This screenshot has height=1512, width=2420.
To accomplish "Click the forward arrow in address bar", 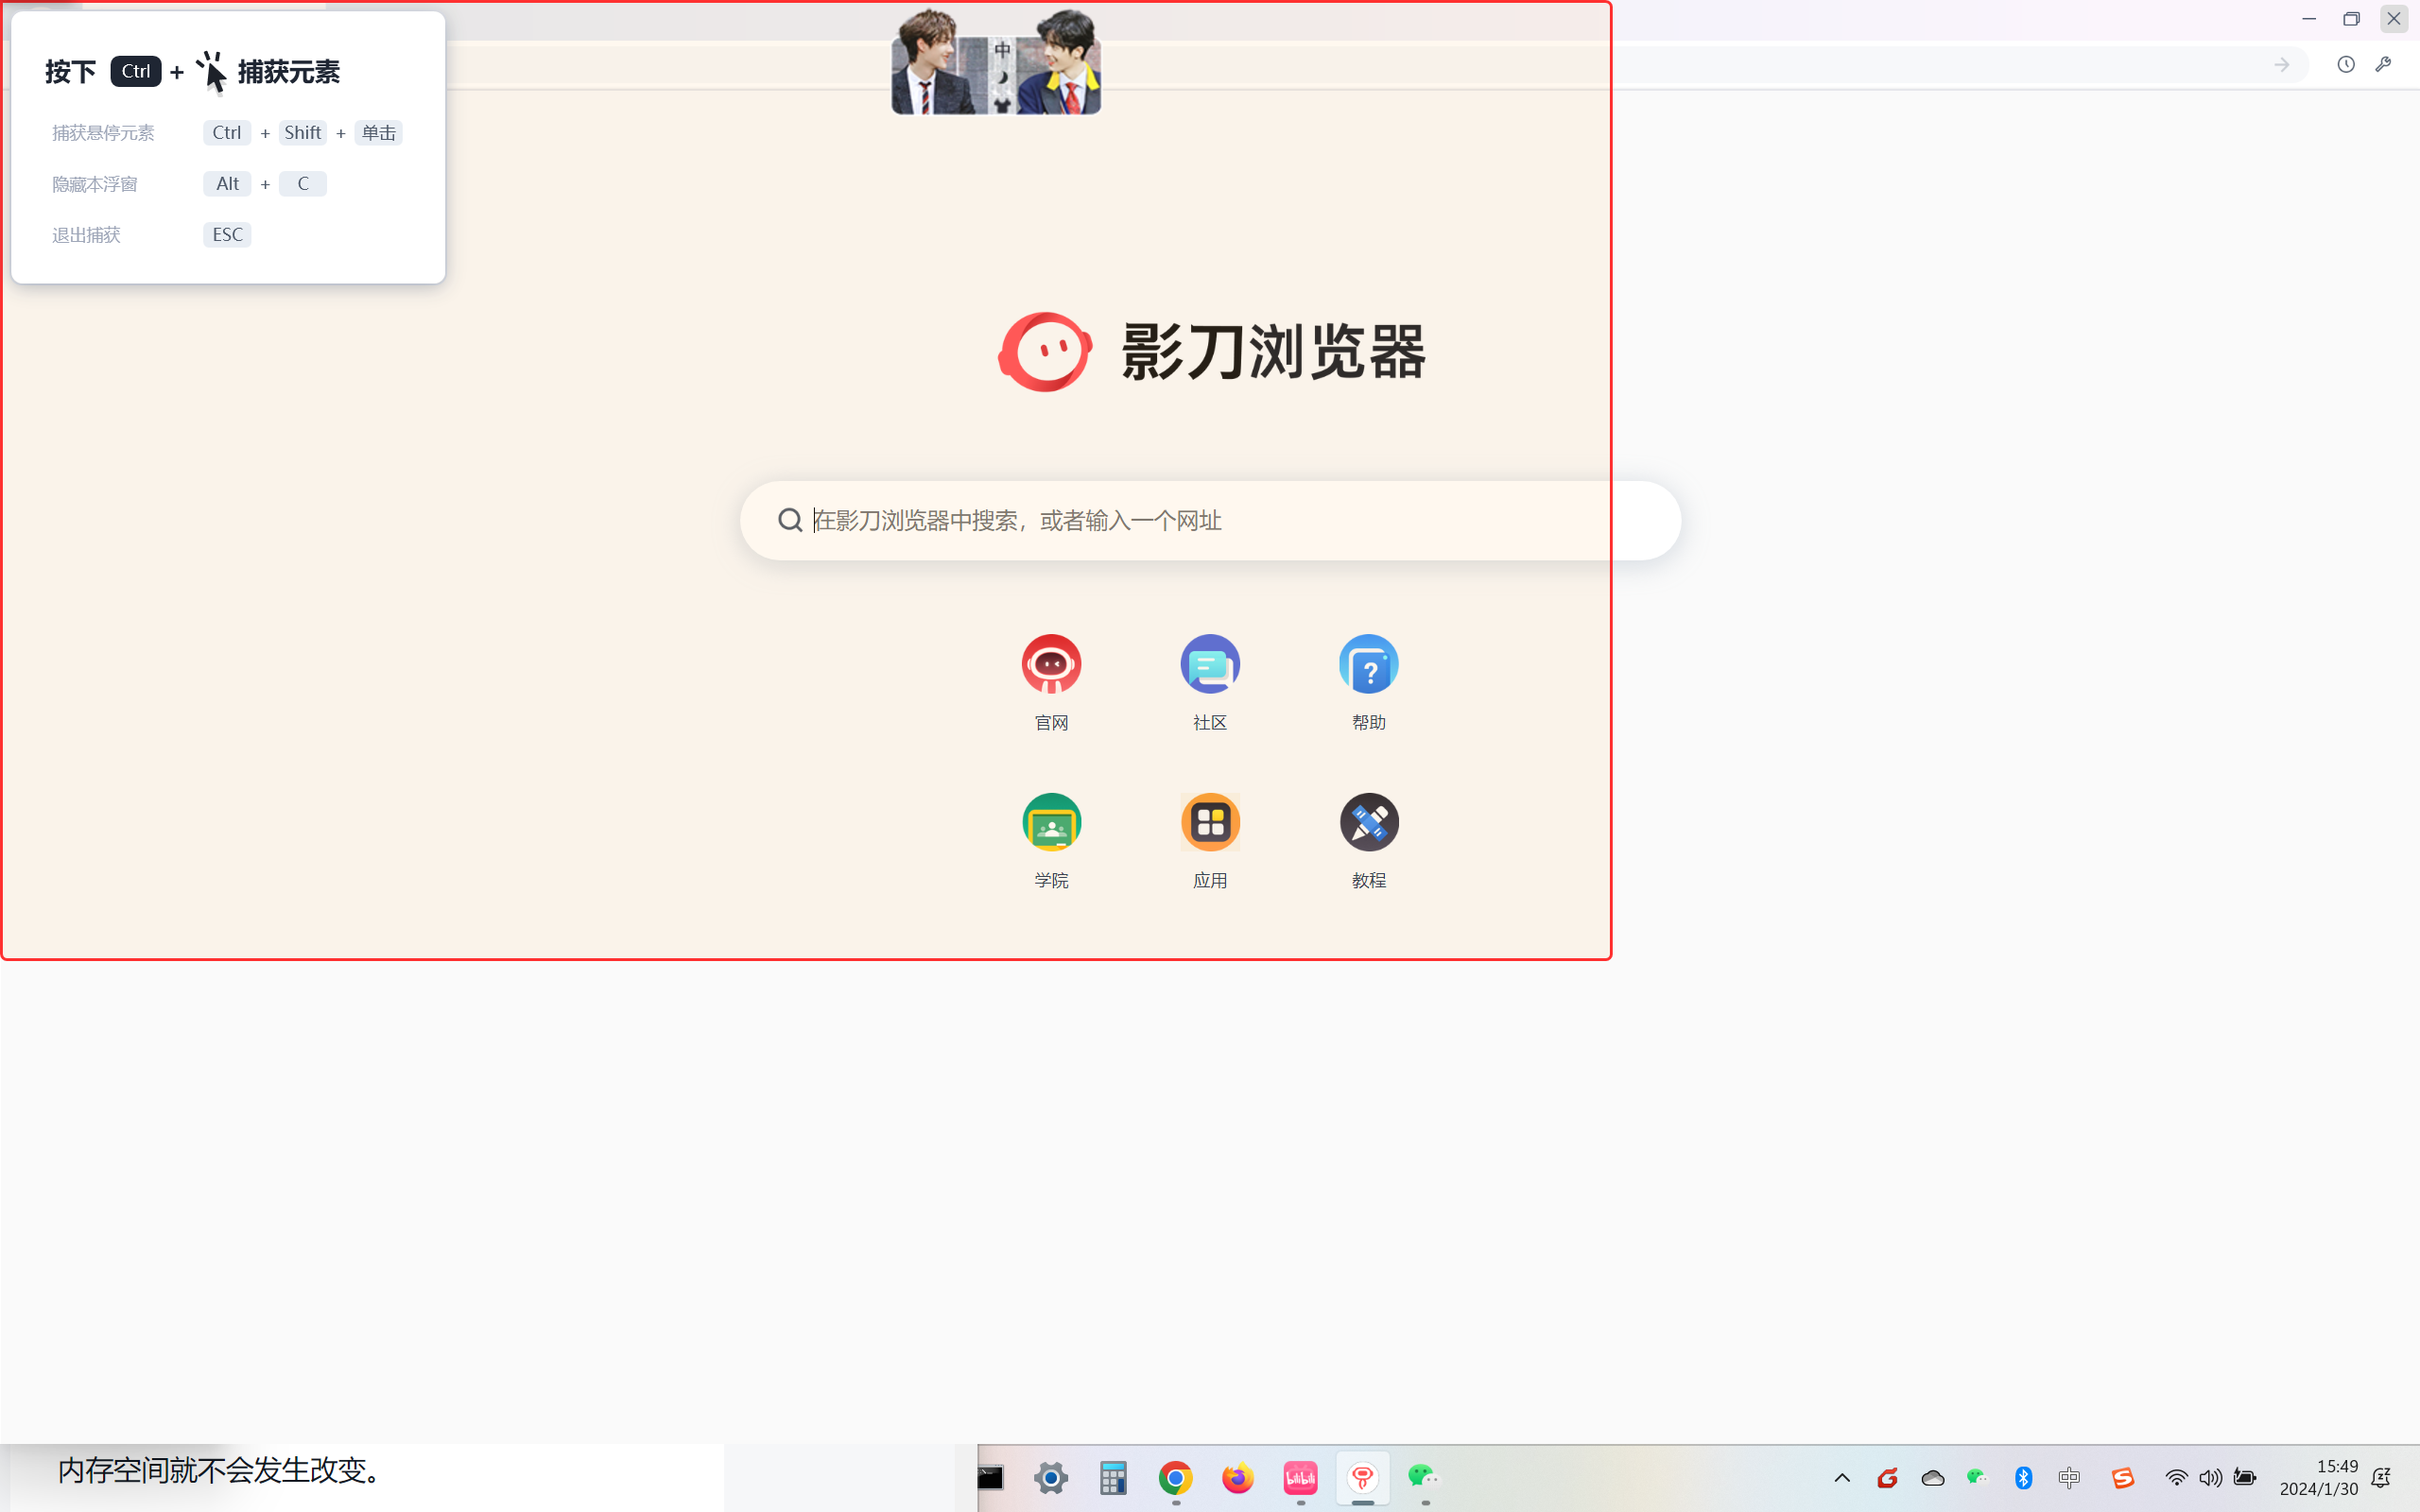I will (2281, 65).
